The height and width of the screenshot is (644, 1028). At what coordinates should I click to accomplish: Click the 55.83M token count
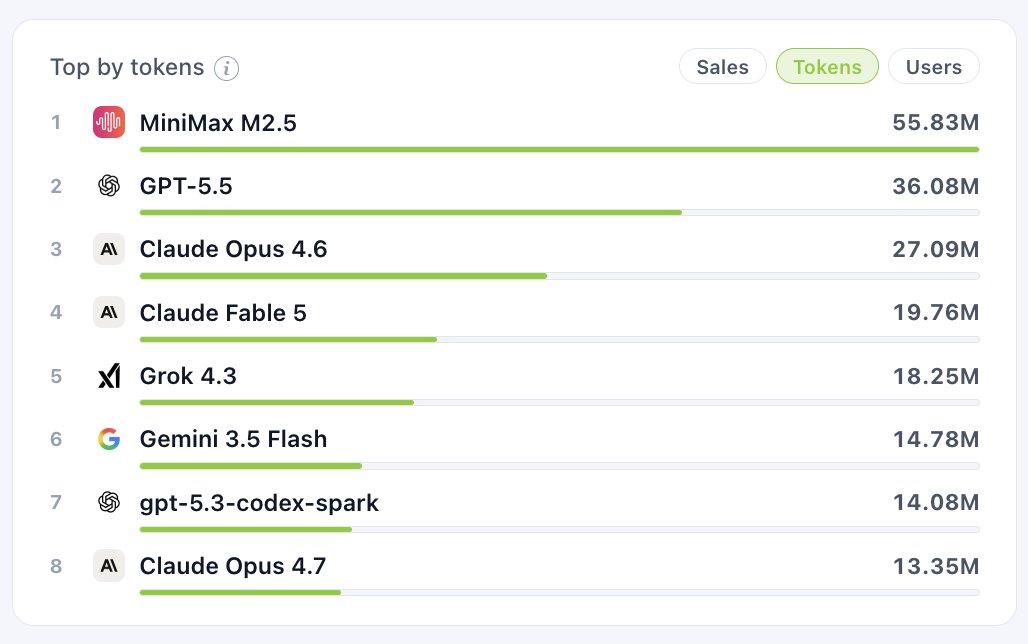coord(936,123)
